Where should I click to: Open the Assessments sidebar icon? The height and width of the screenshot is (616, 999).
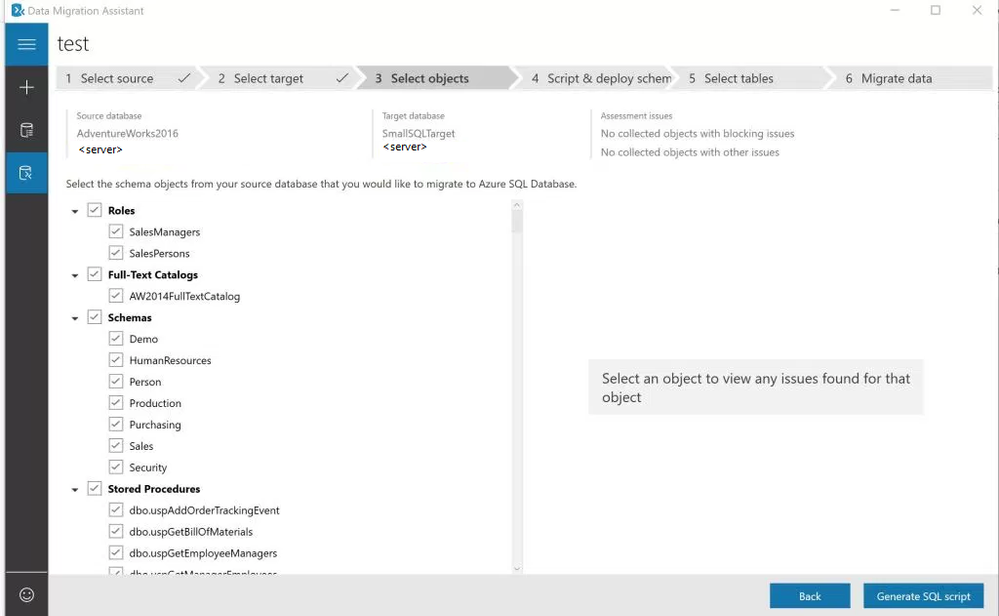27,130
